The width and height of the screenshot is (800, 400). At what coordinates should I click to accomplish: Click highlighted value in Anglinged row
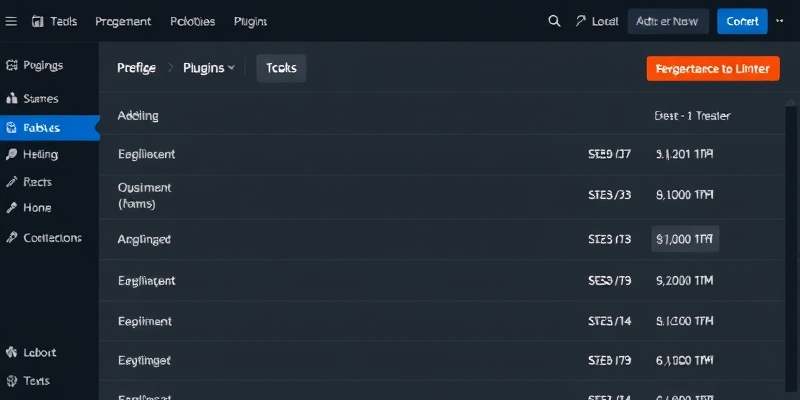[685, 239]
